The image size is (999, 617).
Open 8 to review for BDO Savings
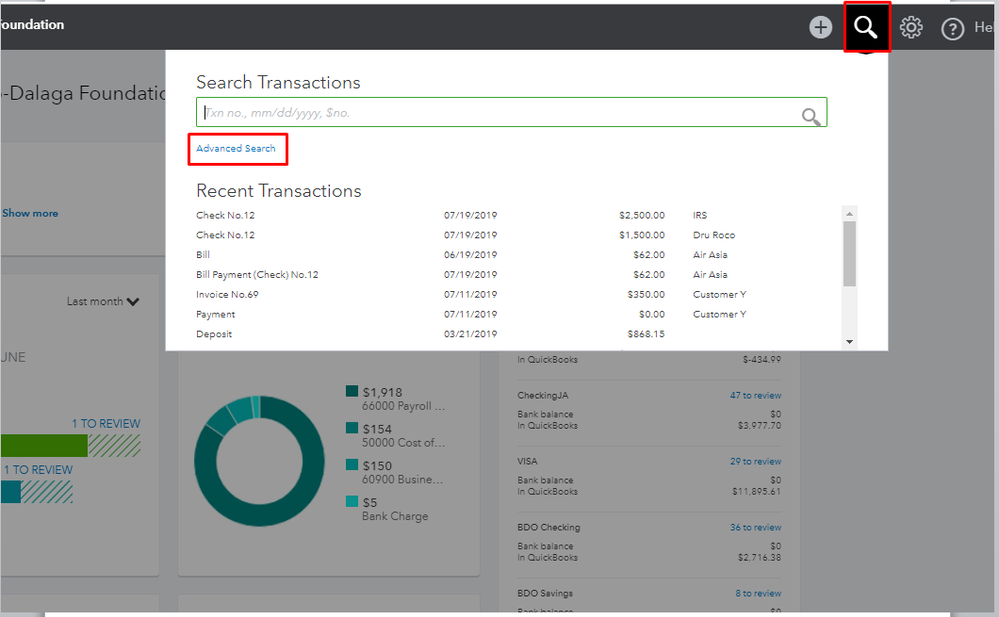(x=758, y=593)
